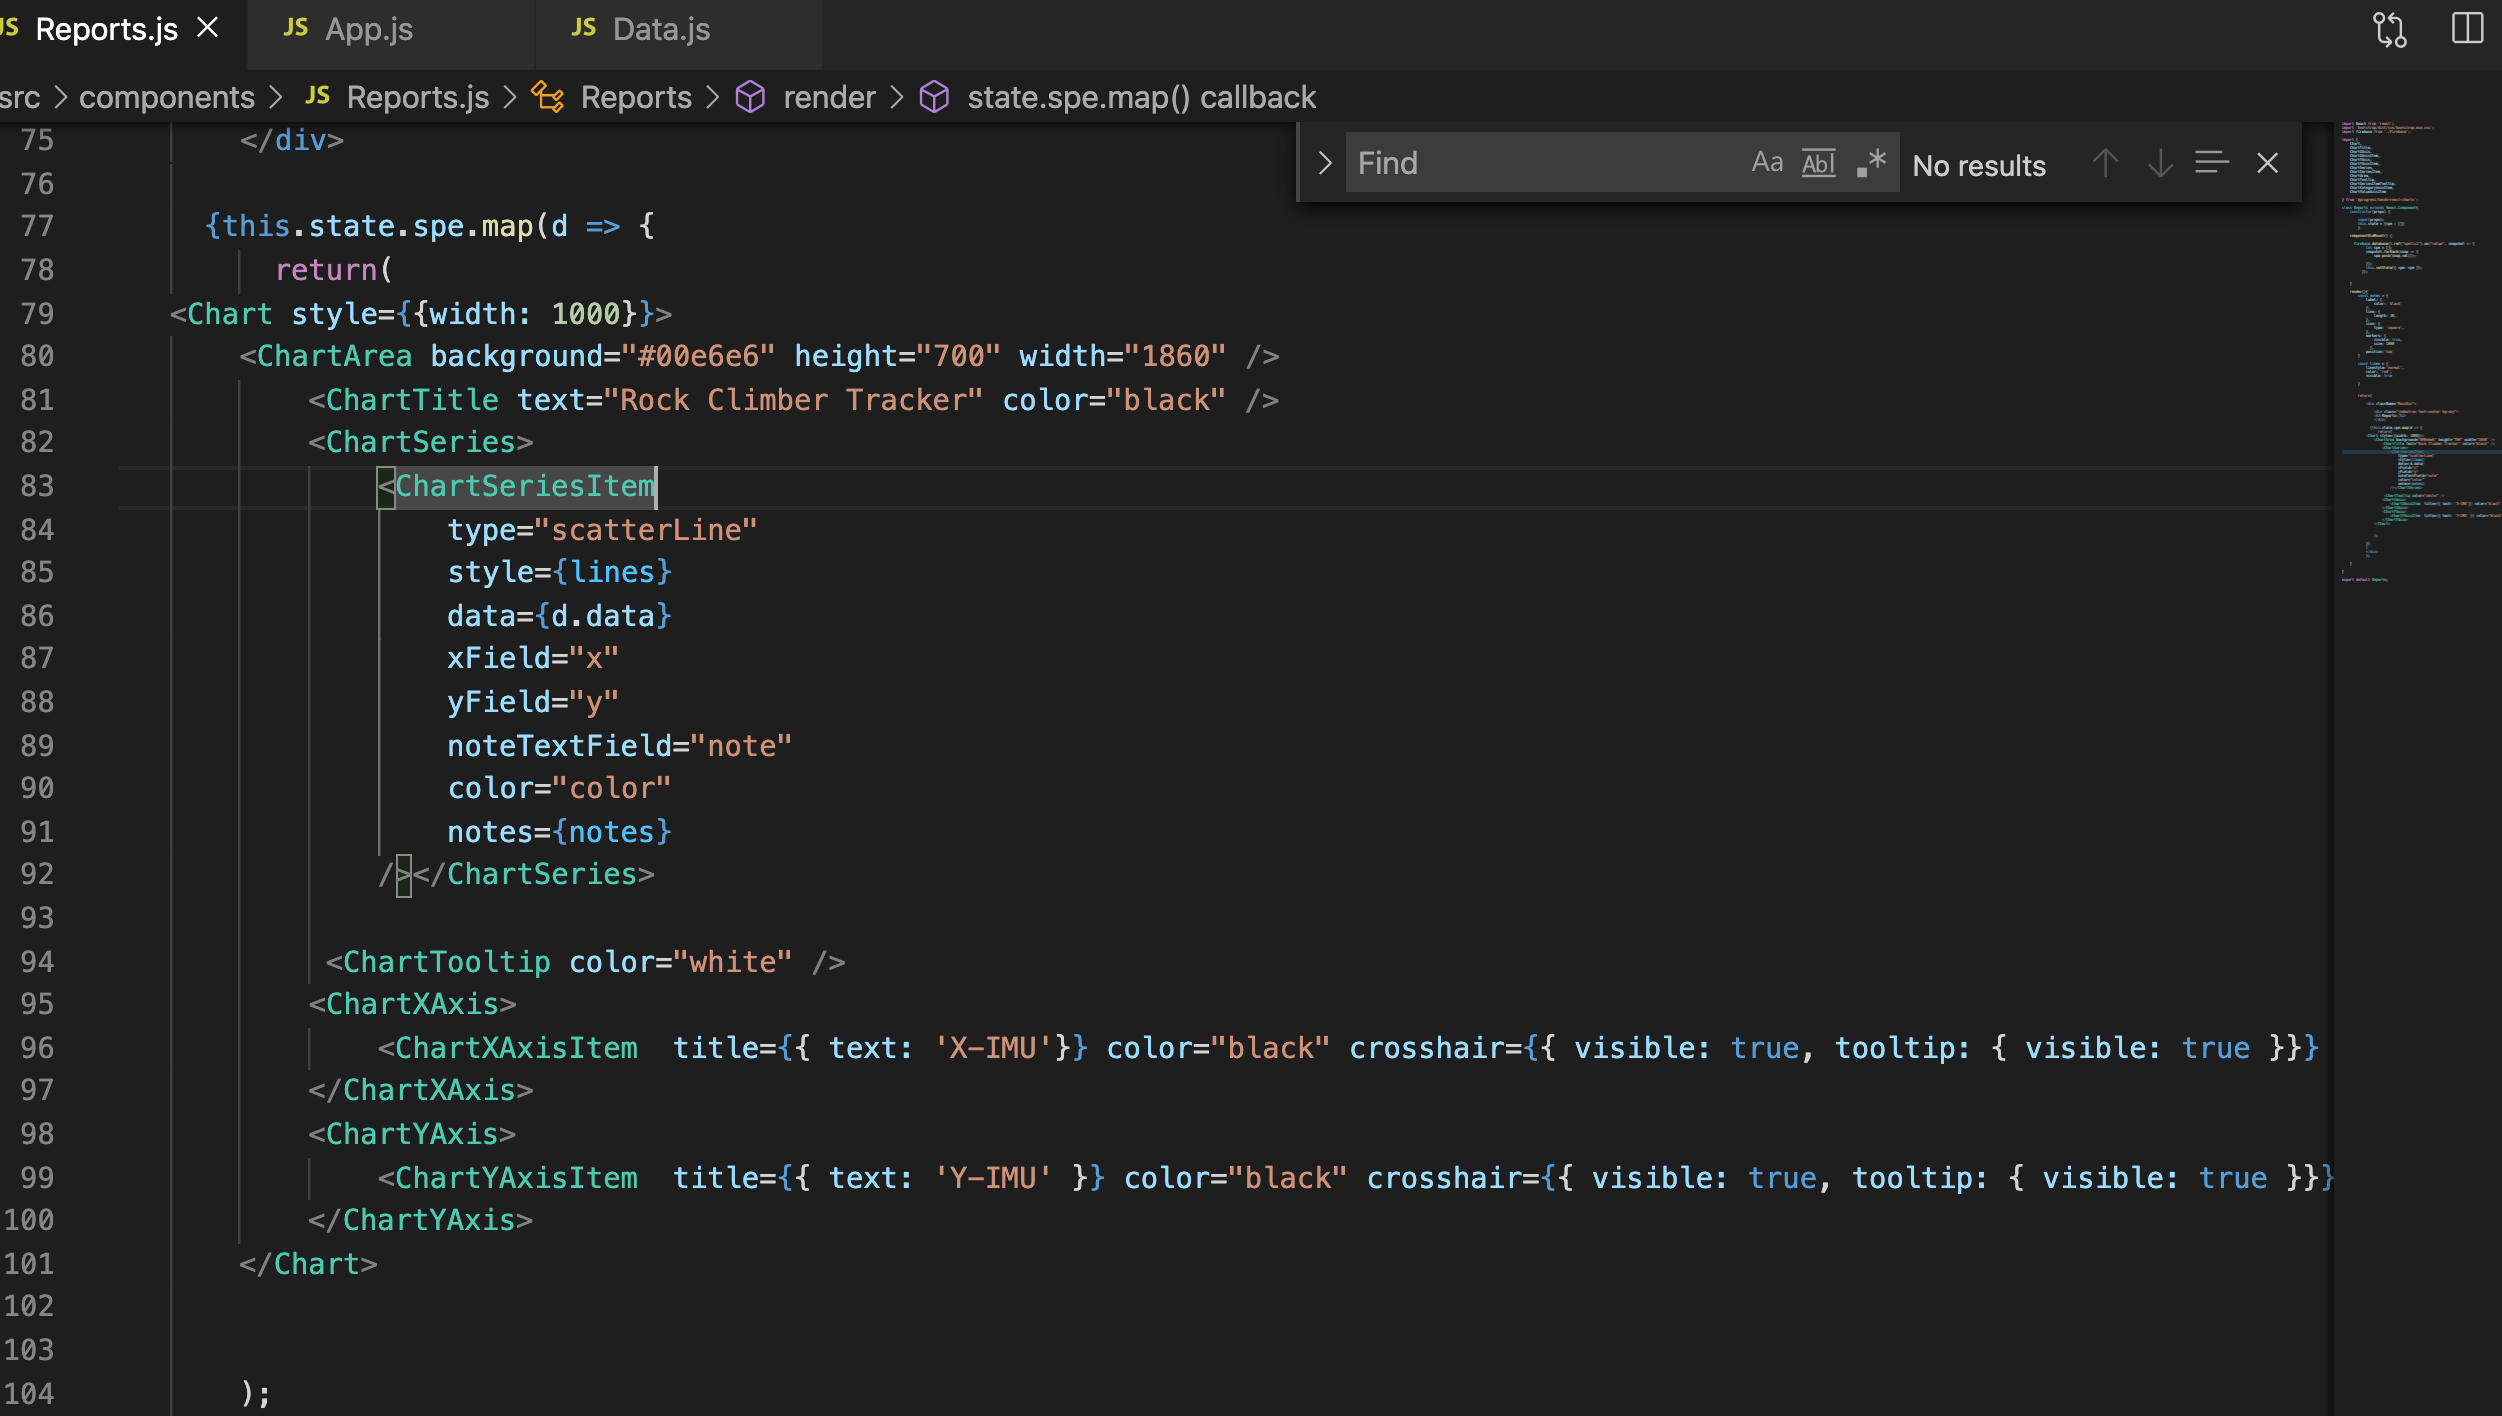The width and height of the screenshot is (2502, 1416).
Task: Click the state.spe.map() callback breadcrumb
Action: pyautogui.click(x=1140, y=97)
